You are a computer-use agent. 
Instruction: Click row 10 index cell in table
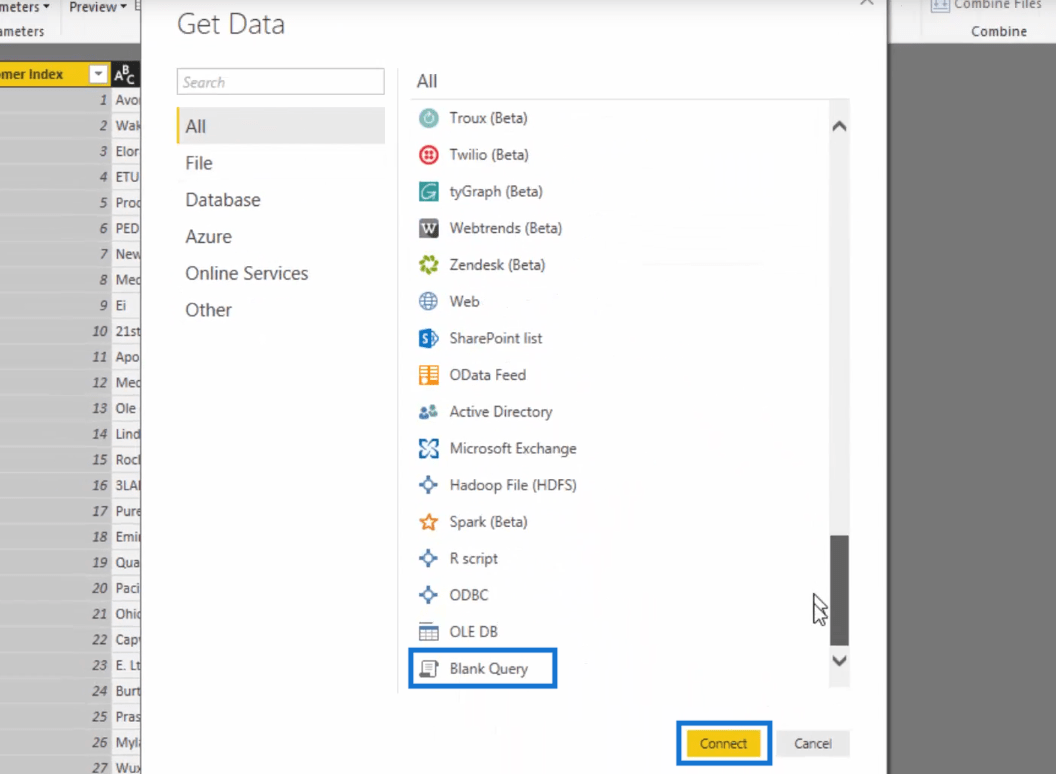(55, 331)
